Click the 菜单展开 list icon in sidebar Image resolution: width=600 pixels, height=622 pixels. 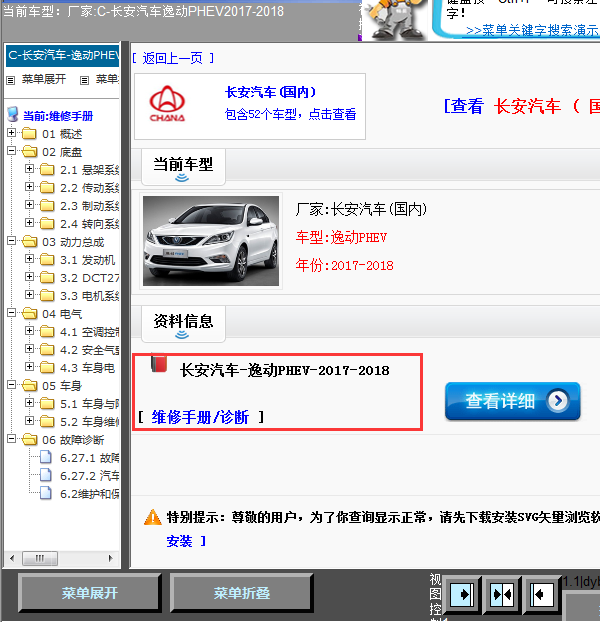(10, 81)
